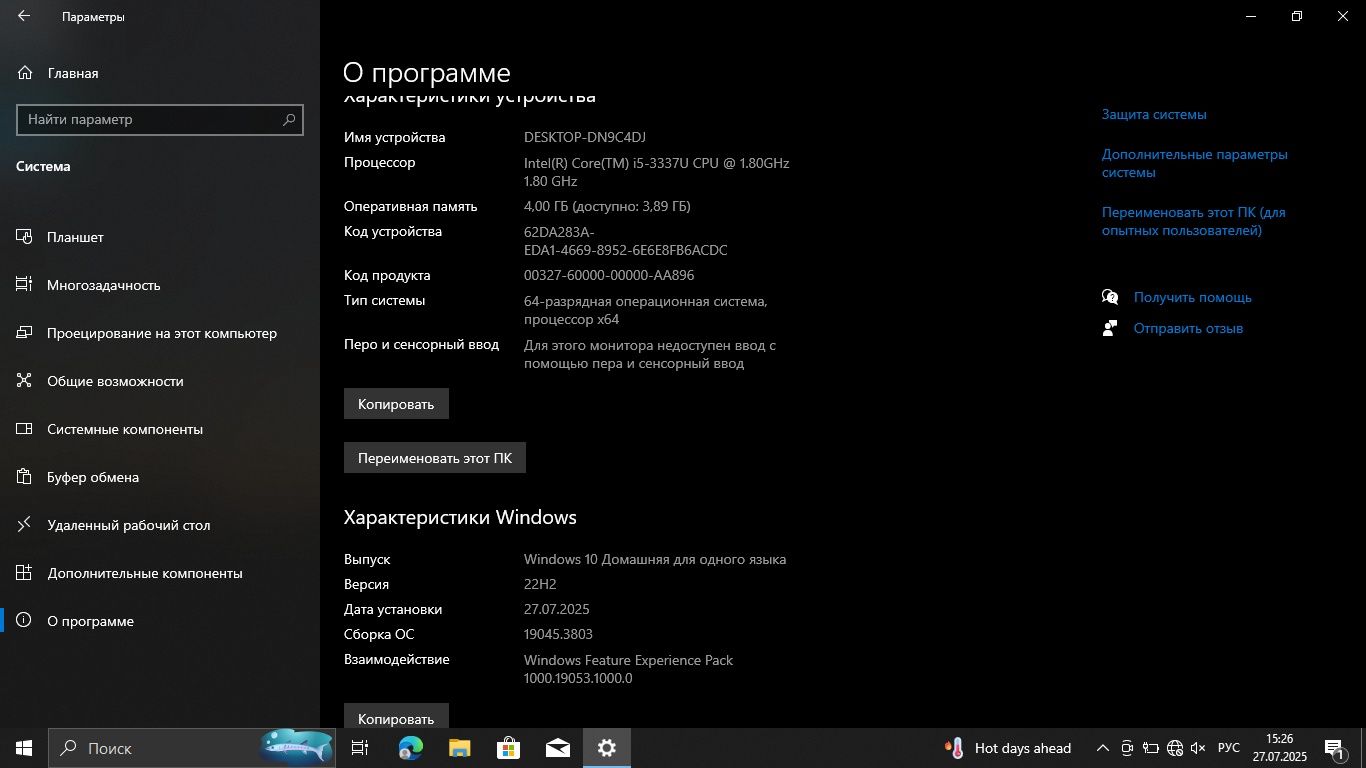This screenshot has width=1366, height=768.
Task: Open Task View on the taskbar
Action: pyautogui.click(x=360, y=748)
